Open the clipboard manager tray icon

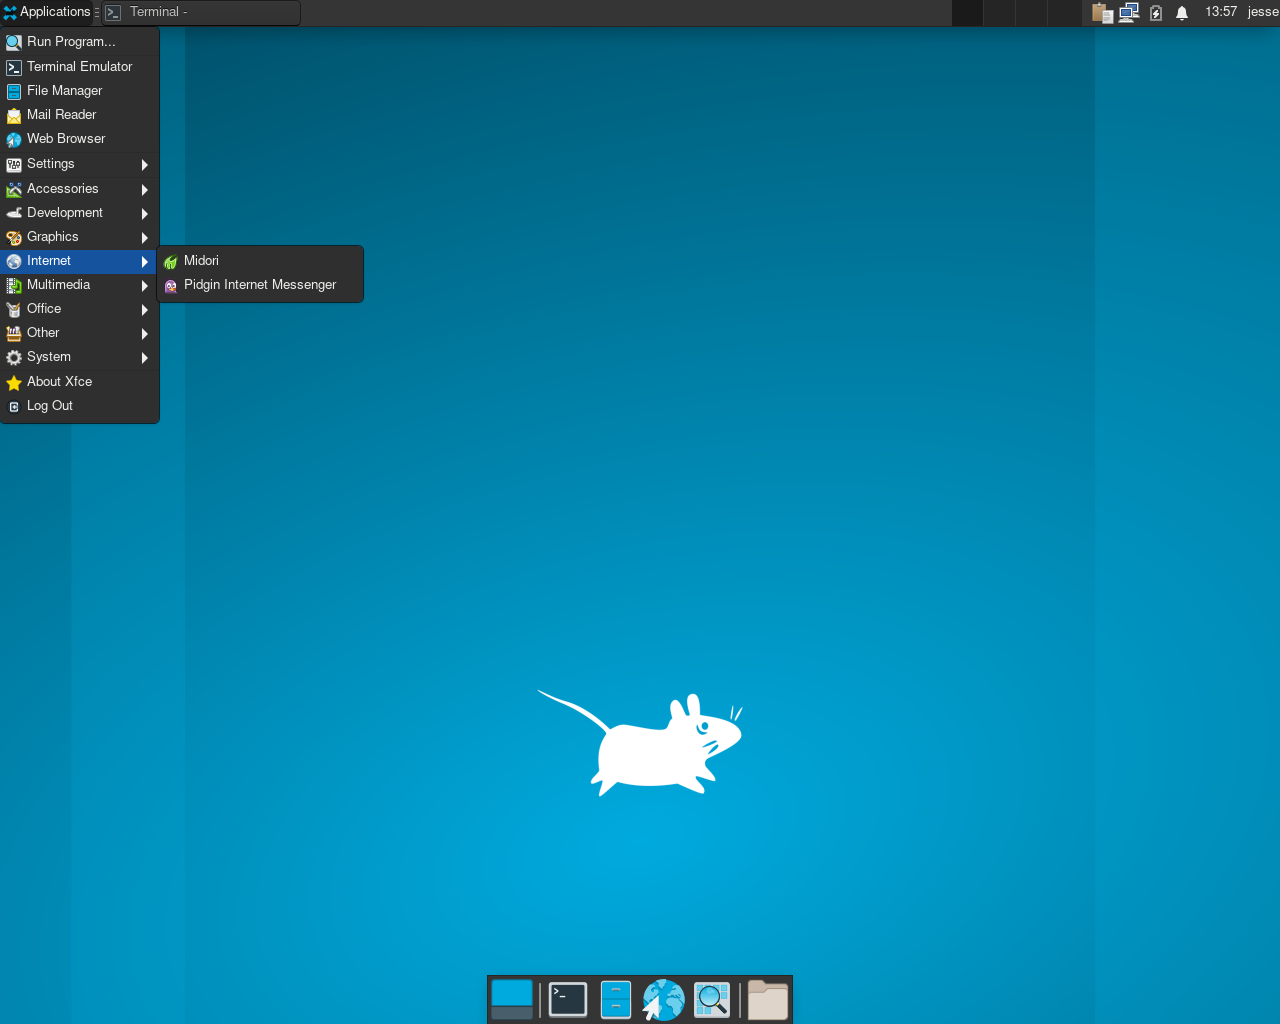pos(1102,13)
